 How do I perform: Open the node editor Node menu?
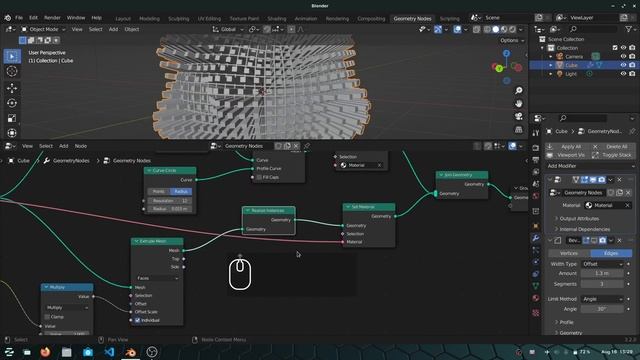(81, 146)
